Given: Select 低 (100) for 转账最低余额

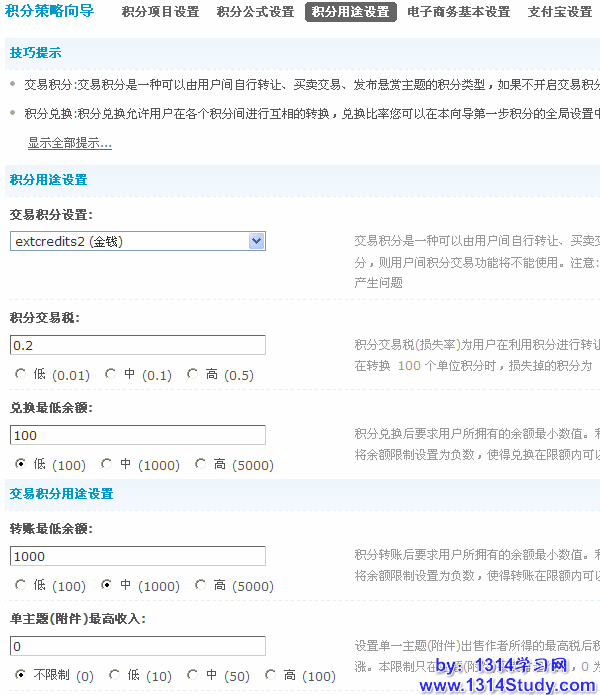Looking at the screenshot, I should 21,585.
